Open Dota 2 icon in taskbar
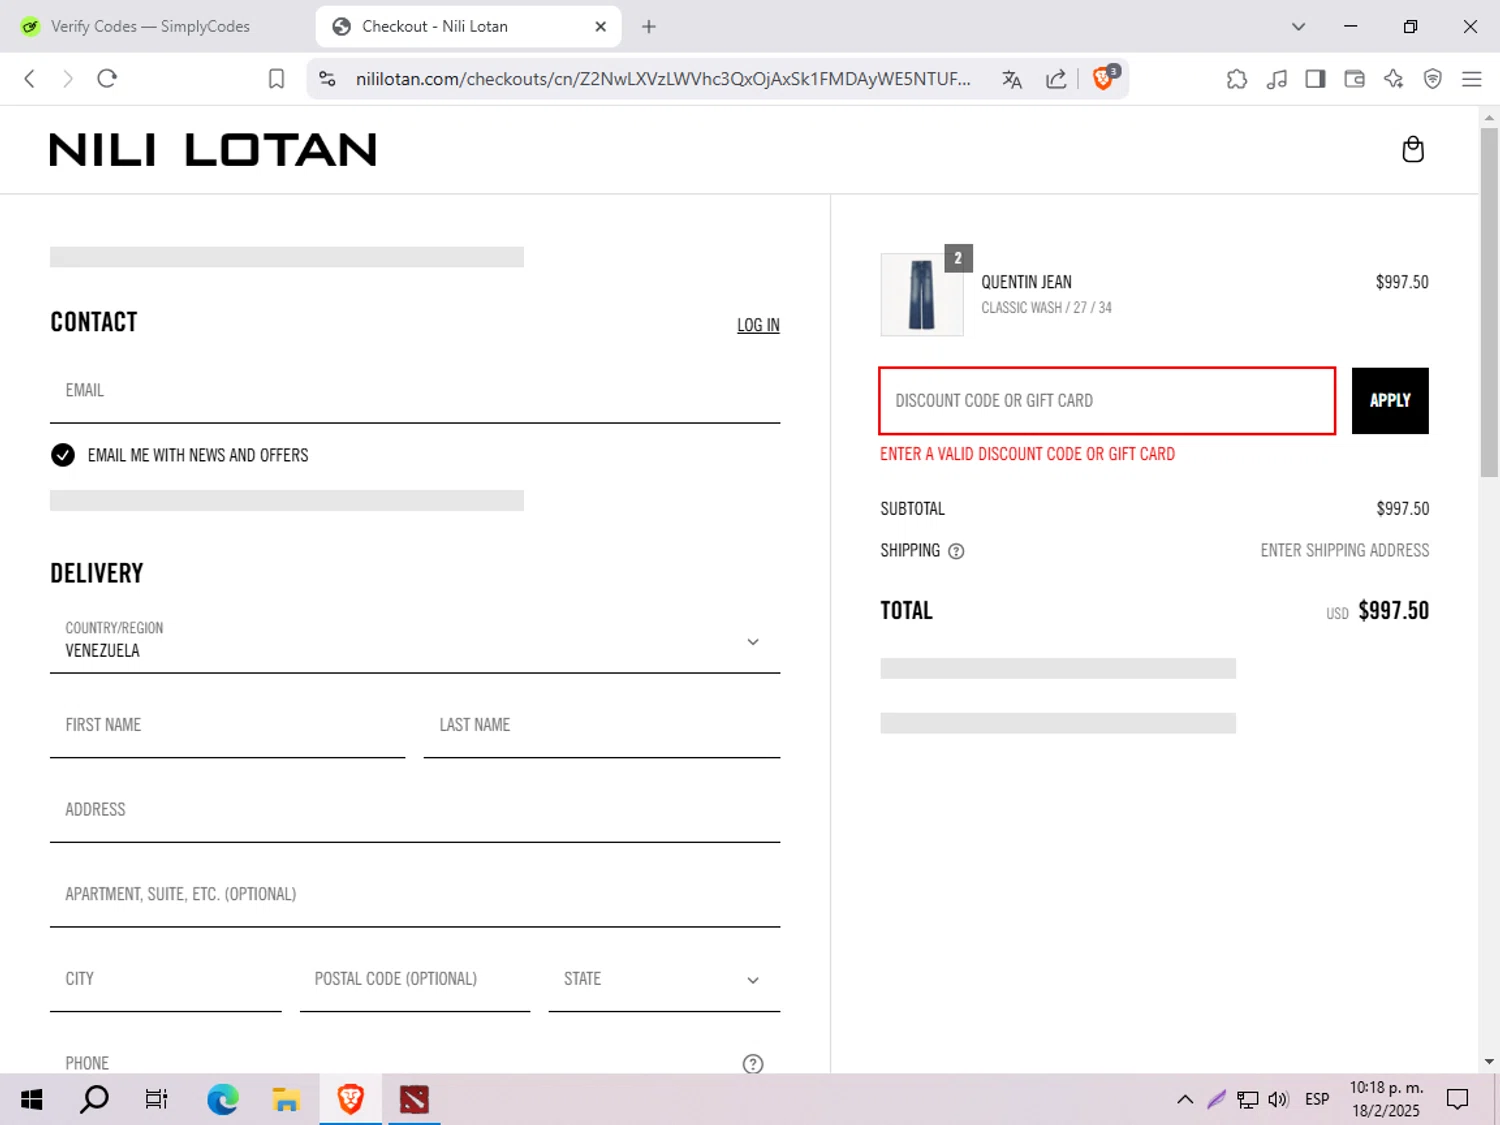Image resolution: width=1500 pixels, height=1125 pixels. [414, 1100]
